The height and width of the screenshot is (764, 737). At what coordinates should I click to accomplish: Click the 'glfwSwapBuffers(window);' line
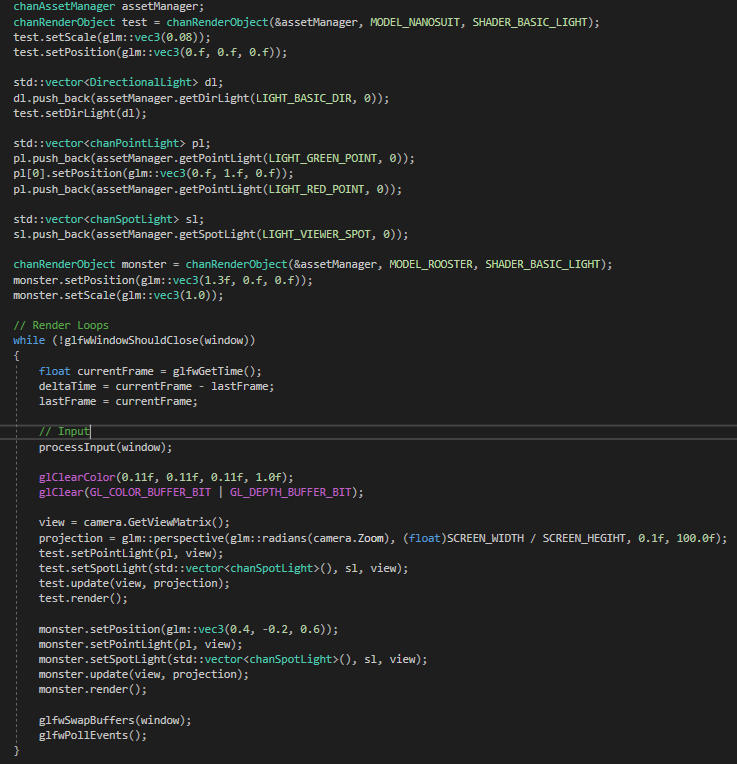[x=115, y=720]
